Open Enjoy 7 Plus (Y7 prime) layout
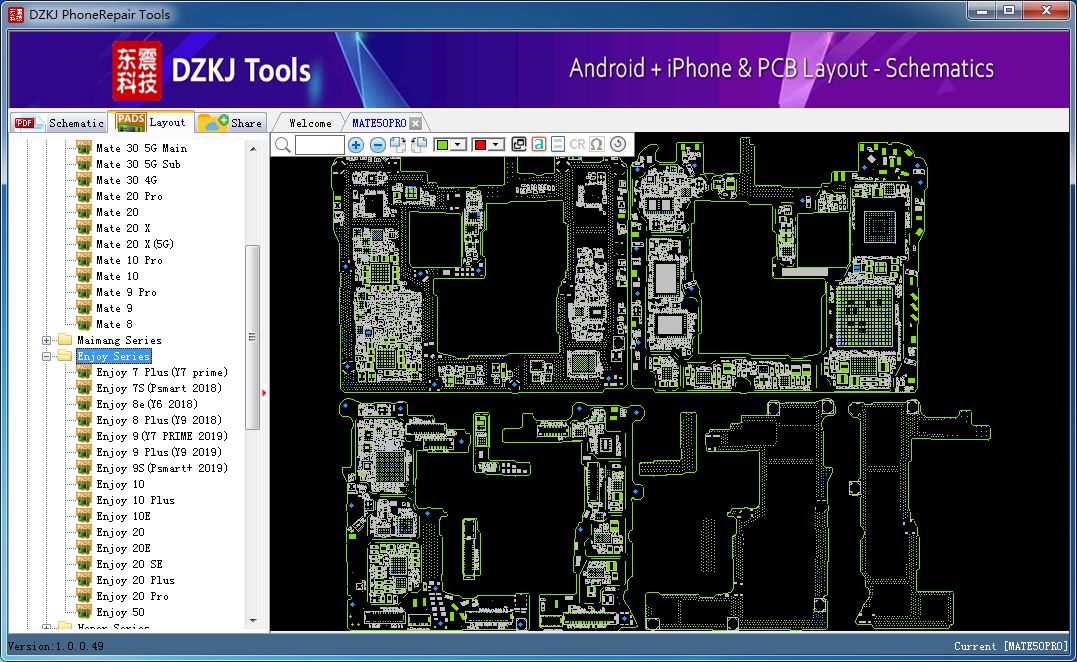This screenshot has height=662, width=1077. click(x=162, y=372)
